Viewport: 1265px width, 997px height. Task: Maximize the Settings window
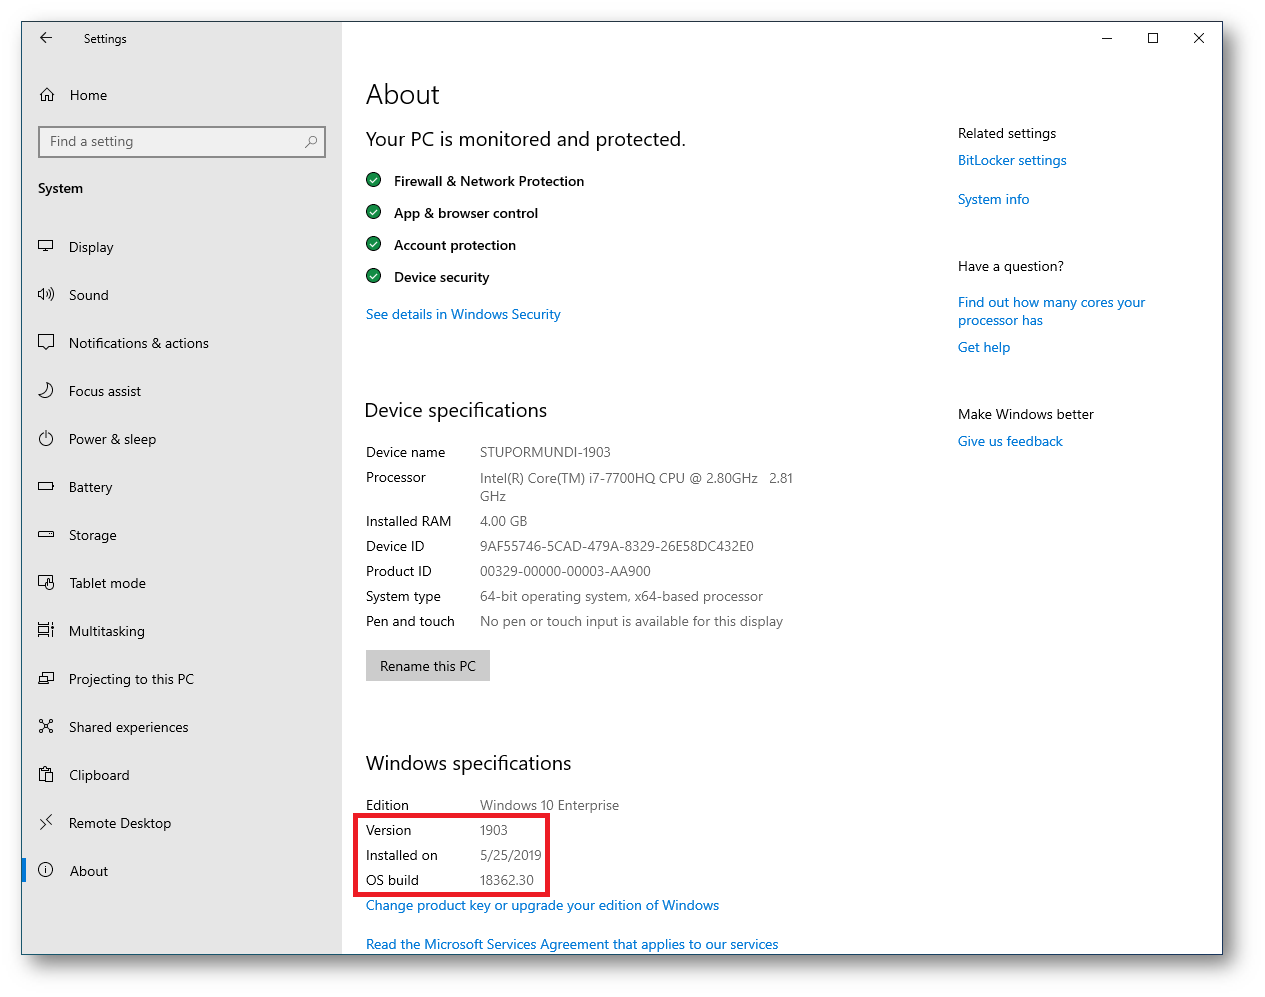pos(1153,38)
